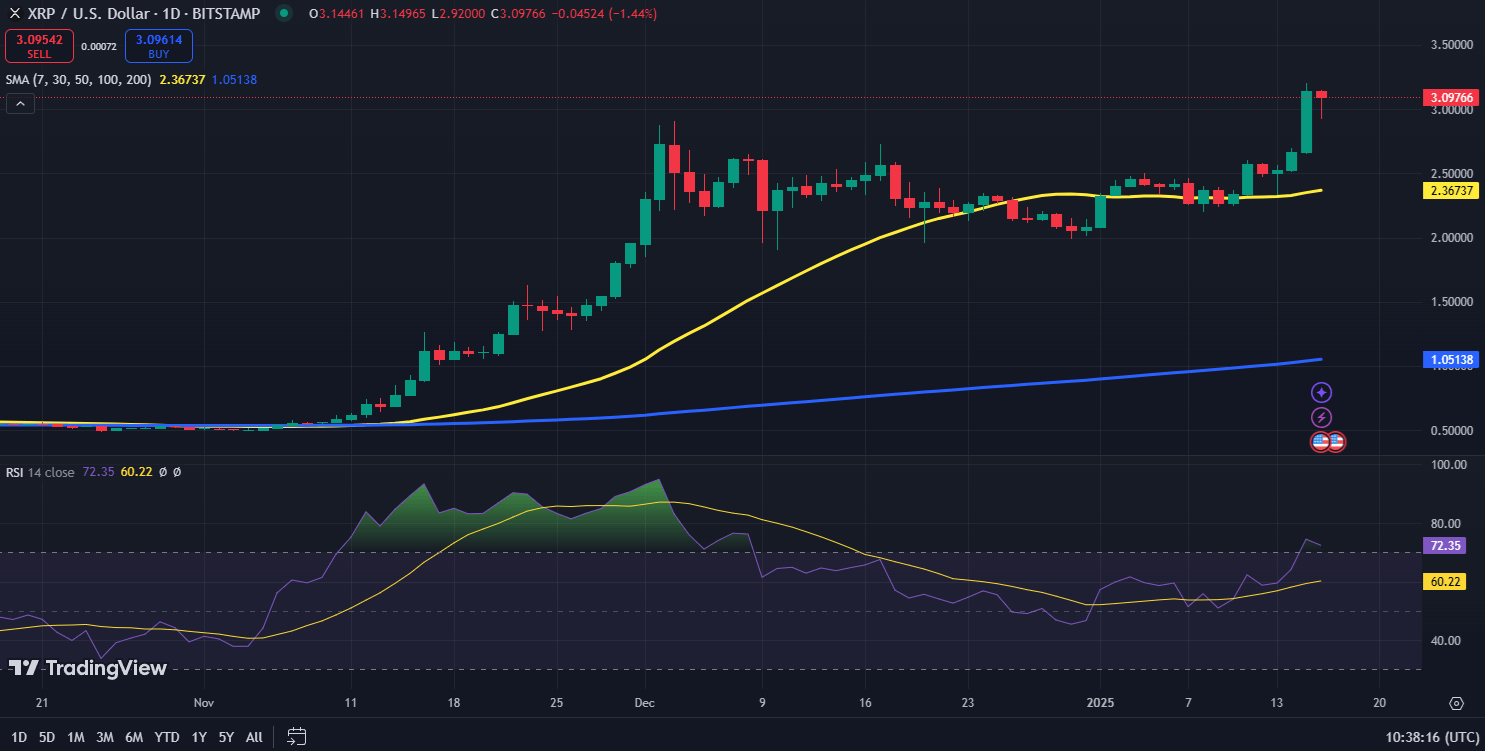This screenshot has height=751, width=1485.
Task: Switch to the 1M time range
Action: [x=76, y=737]
